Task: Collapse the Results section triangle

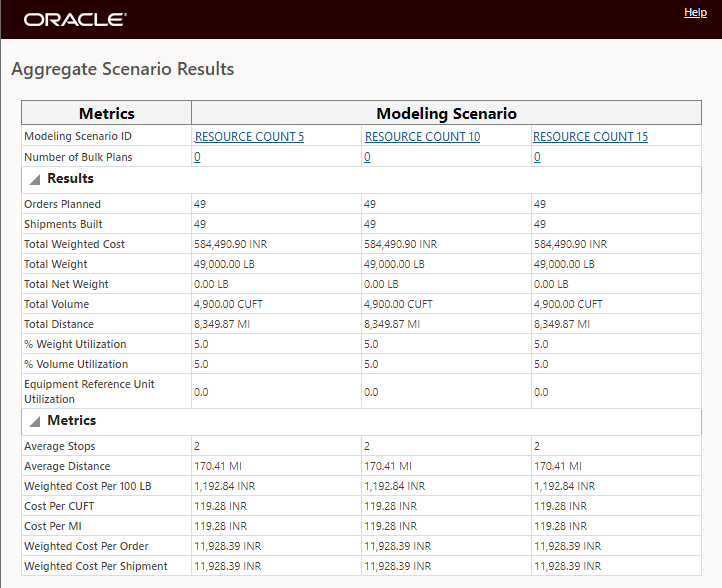Action: point(34,180)
